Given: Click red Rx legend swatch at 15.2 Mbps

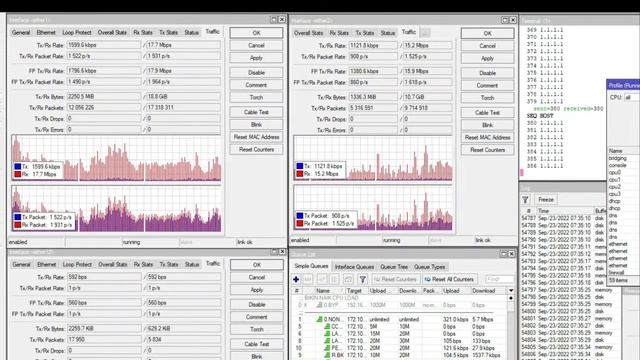Looking at the screenshot, I should (300, 174).
